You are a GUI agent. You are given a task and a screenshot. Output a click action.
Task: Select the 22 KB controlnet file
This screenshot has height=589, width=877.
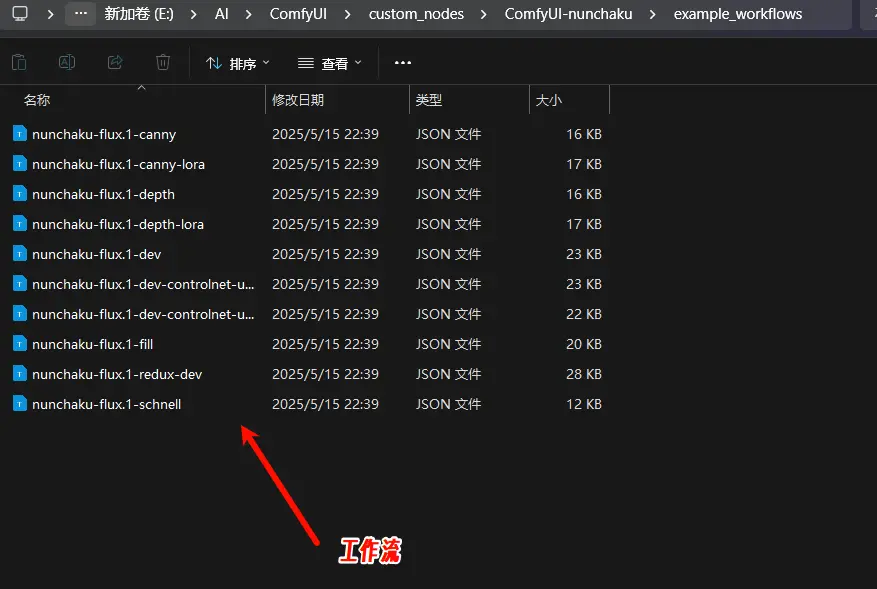point(143,314)
